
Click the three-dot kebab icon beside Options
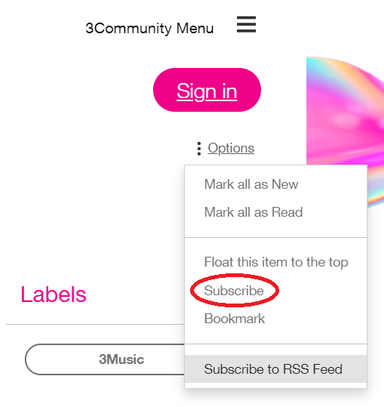pyautogui.click(x=199, y=149)
